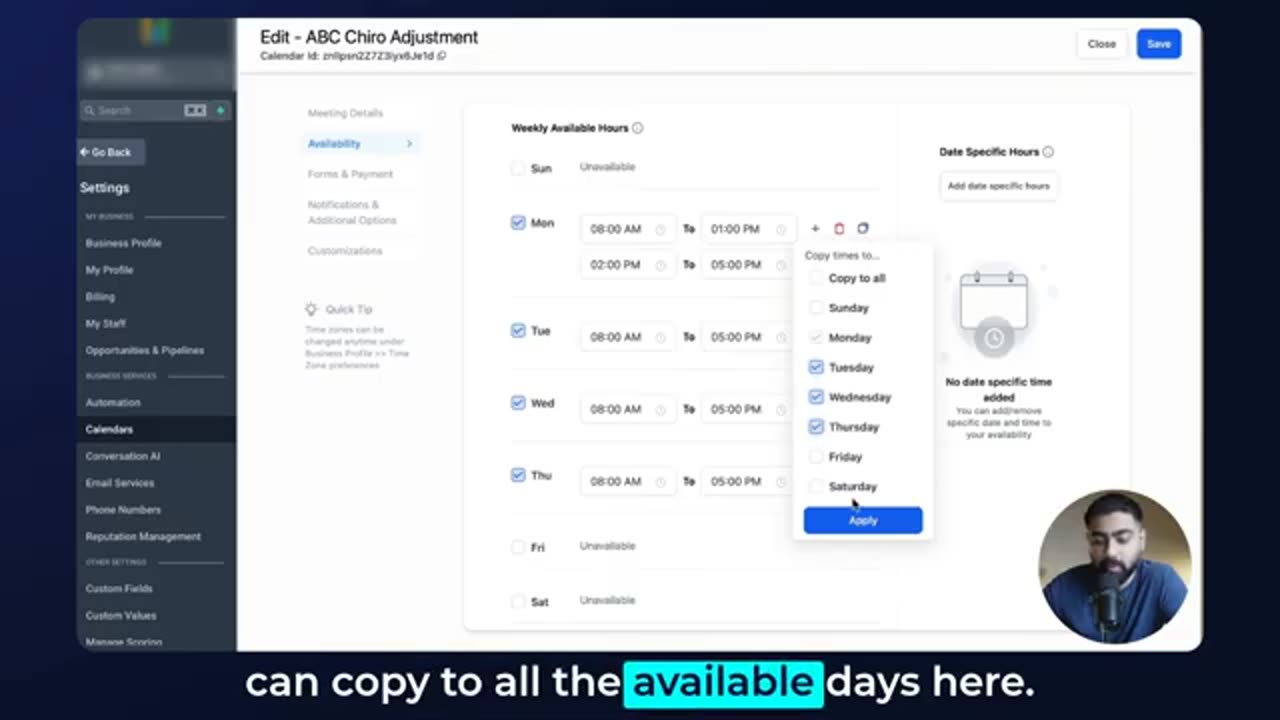Open Wednesday 05:00 PM end time dropdown
This screenshot has width=1280, height=720.
pos(749,409)
